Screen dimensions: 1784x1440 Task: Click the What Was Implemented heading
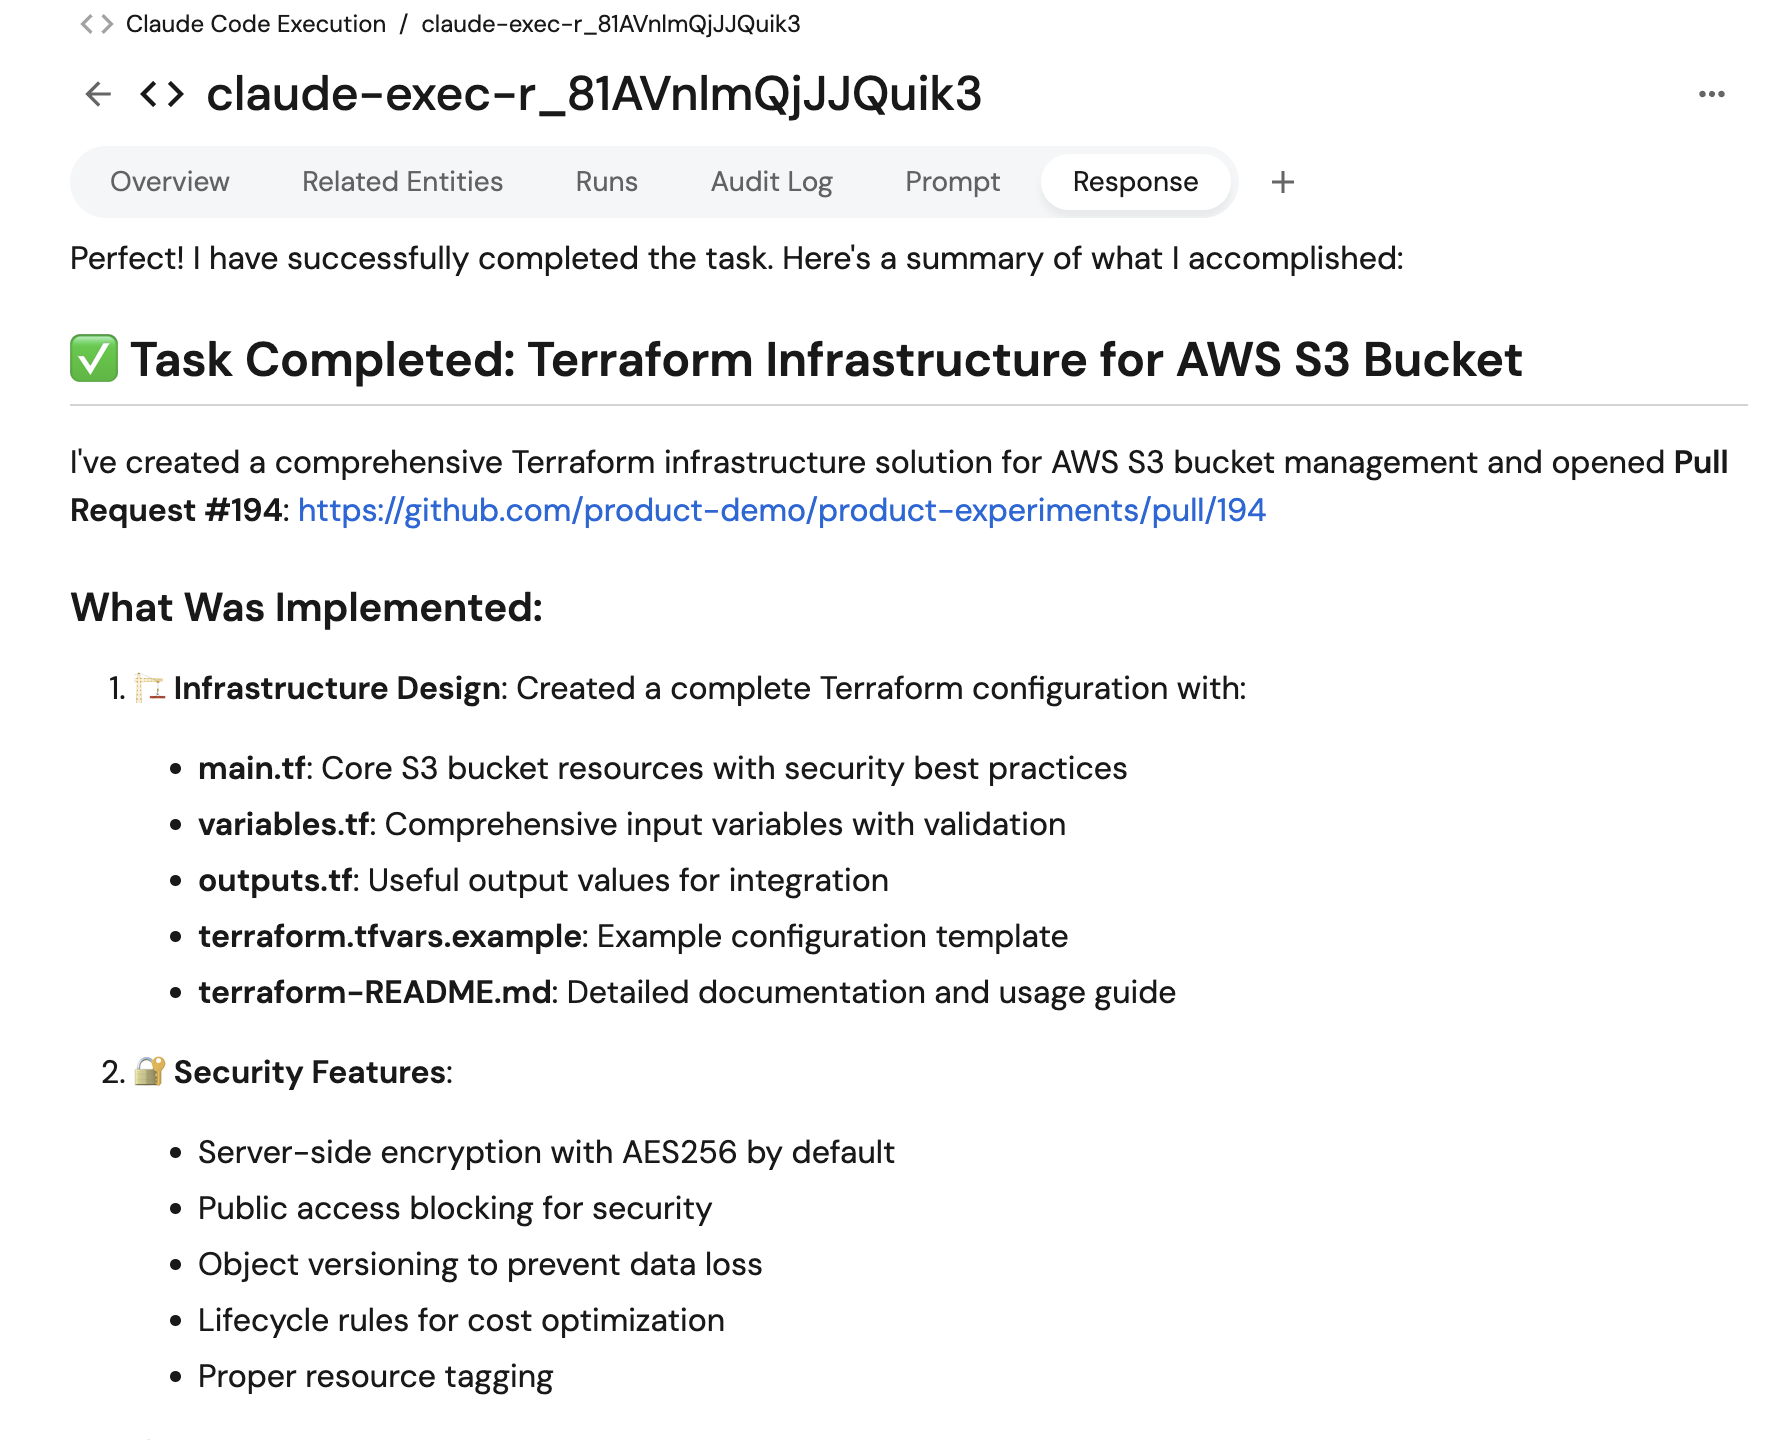[x=306, y=607]
